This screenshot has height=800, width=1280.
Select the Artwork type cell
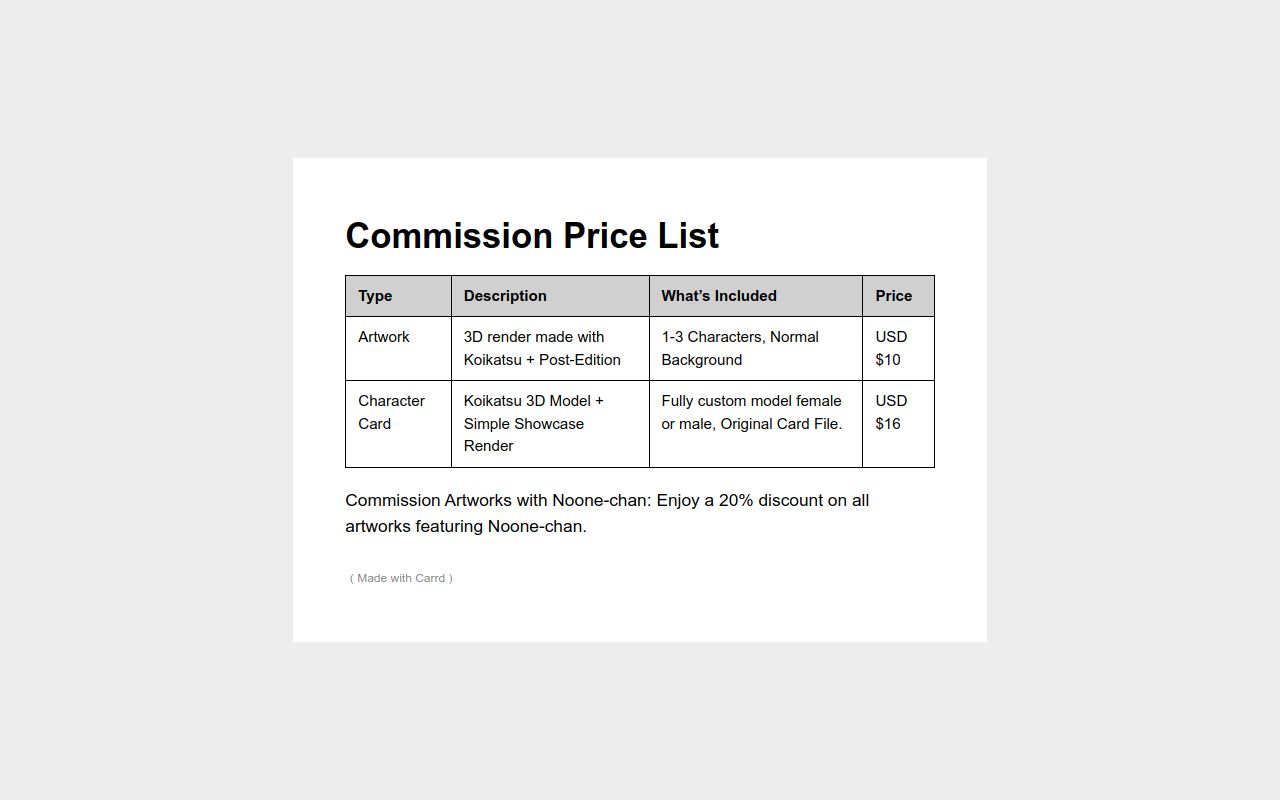[384, 337]
